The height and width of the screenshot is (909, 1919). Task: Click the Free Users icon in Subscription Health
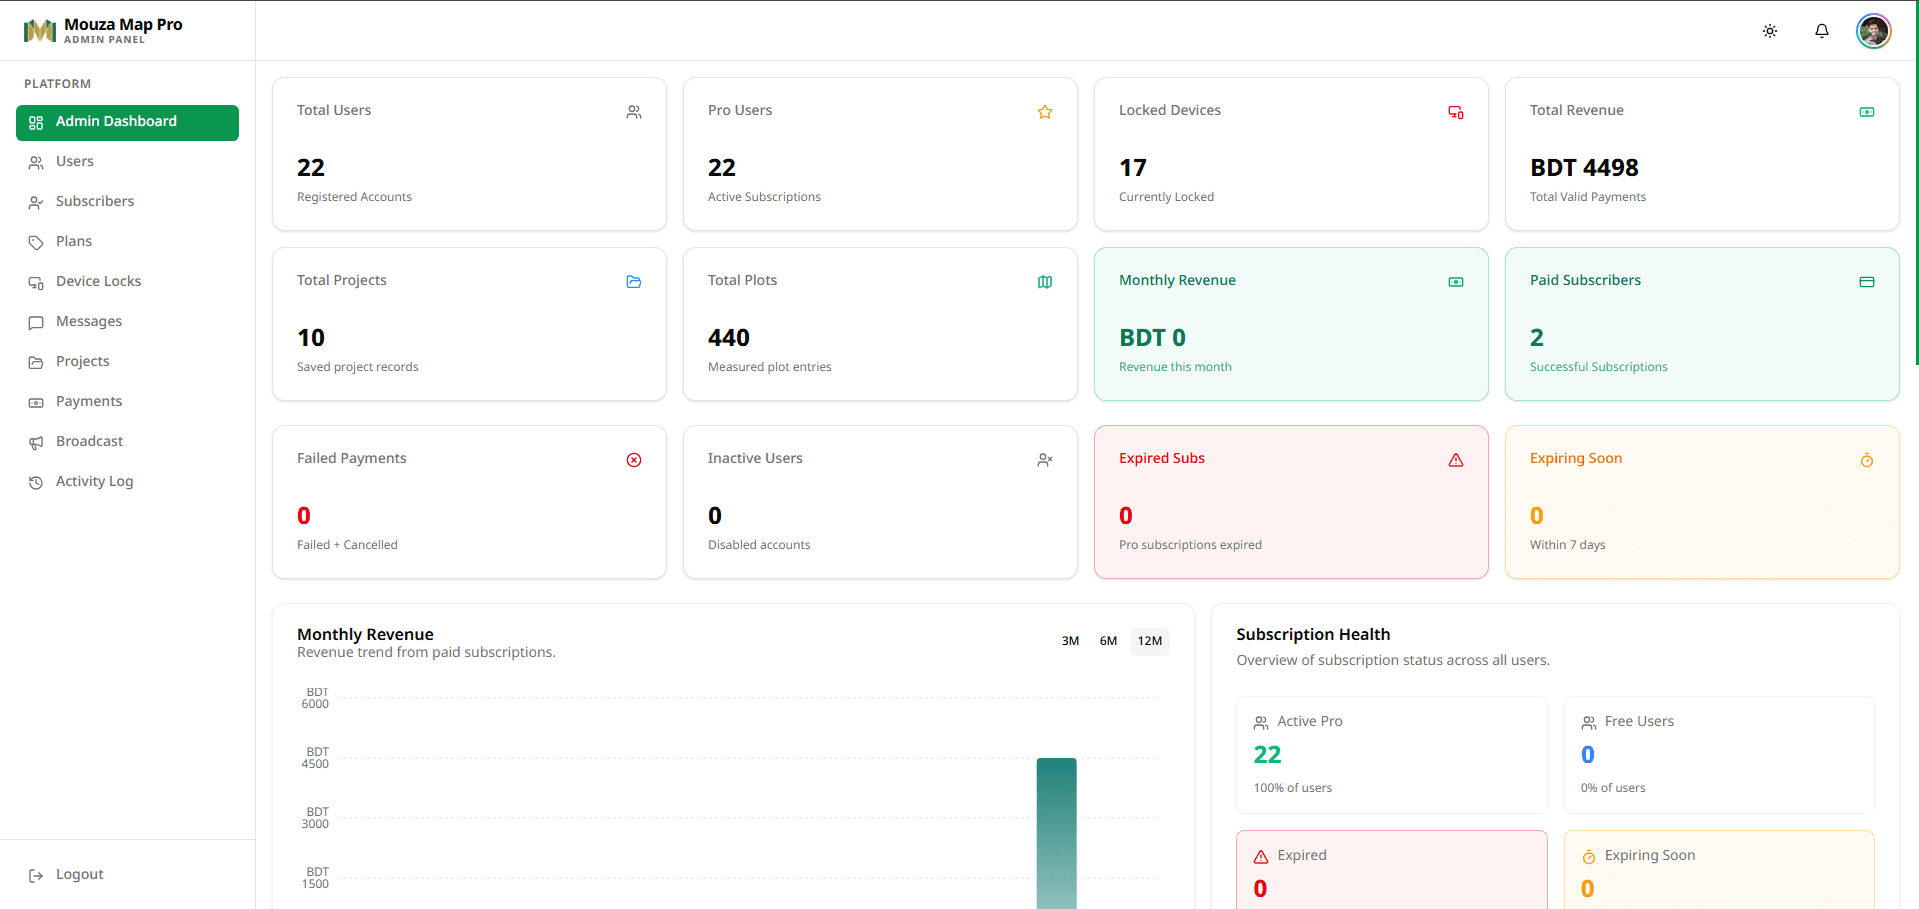tap(1589, 723)
